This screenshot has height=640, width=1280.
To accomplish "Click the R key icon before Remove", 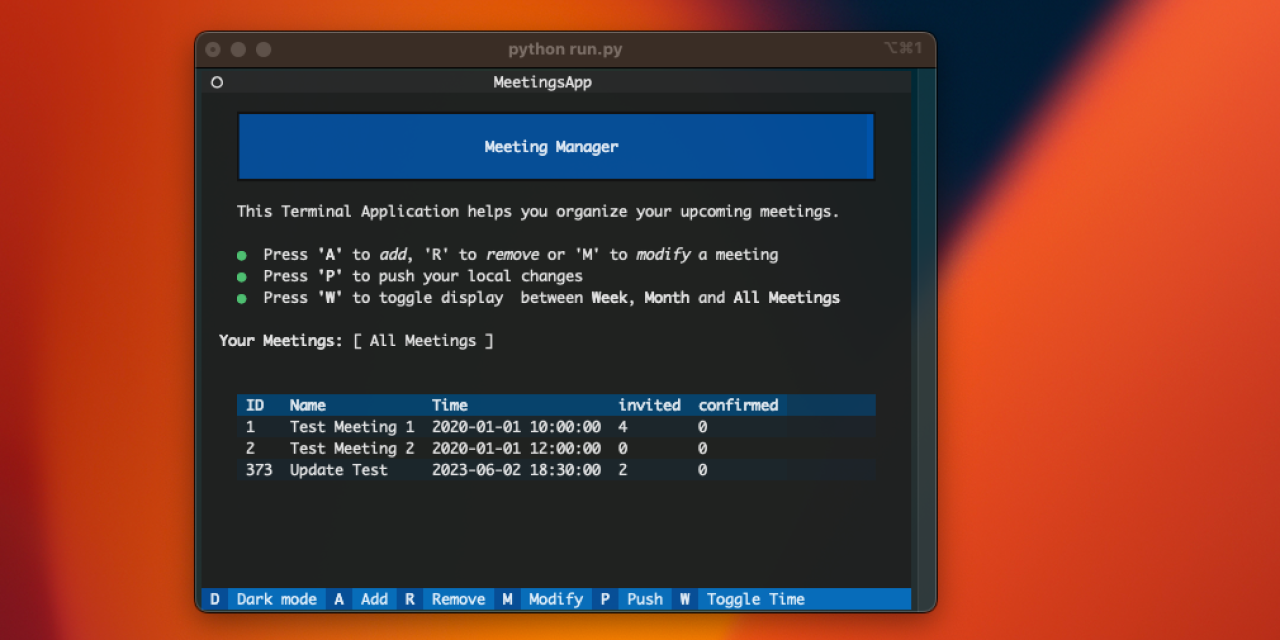I will tap(409, 599).
